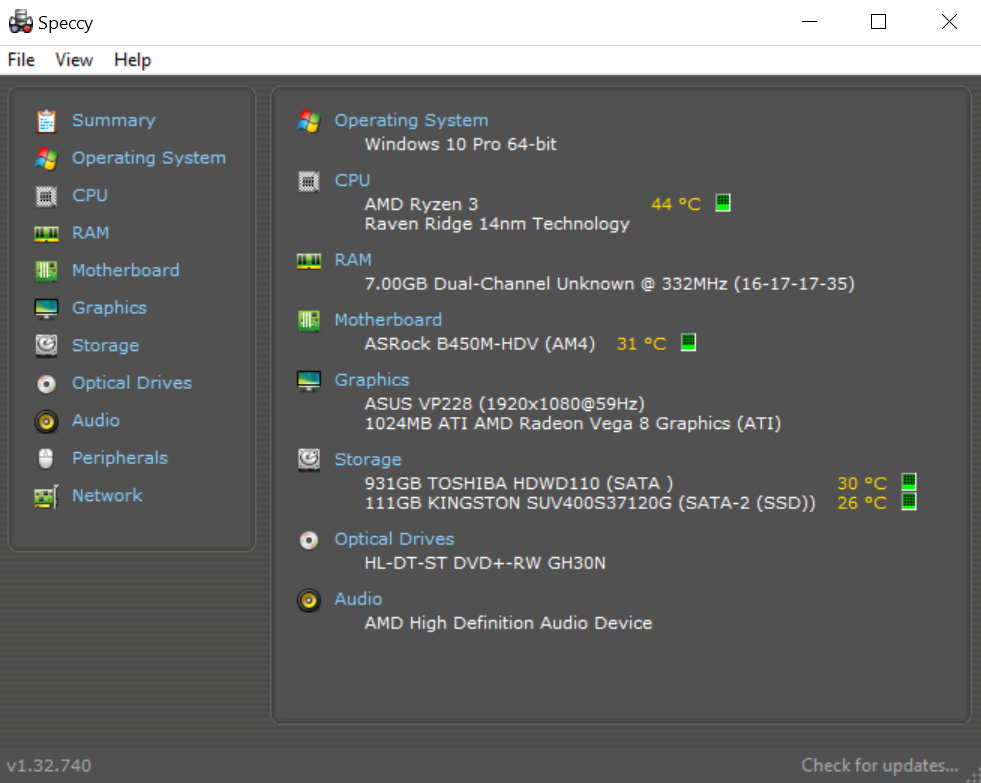Select CPU in the sidebar
Screen dimensions: 981x783
[90, 195]
